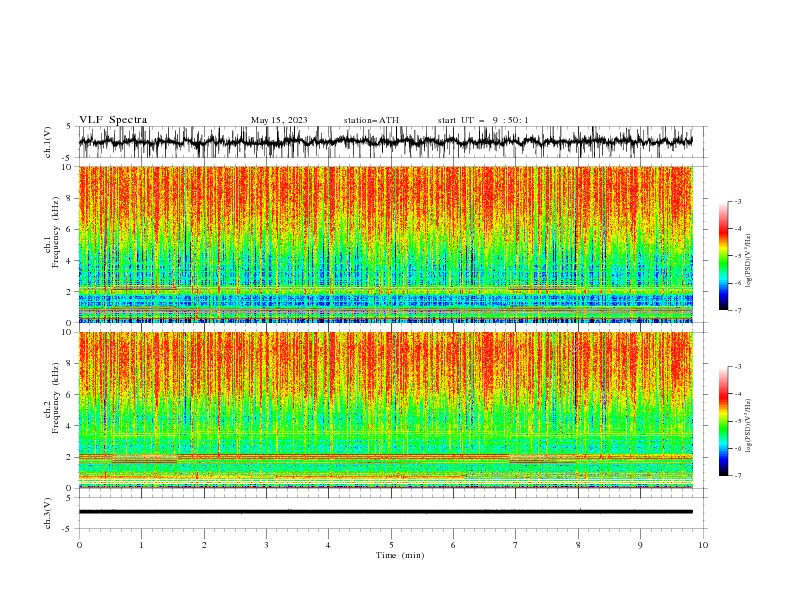Click the "start UT = 9 : 50: 1" text

(483, 120)
